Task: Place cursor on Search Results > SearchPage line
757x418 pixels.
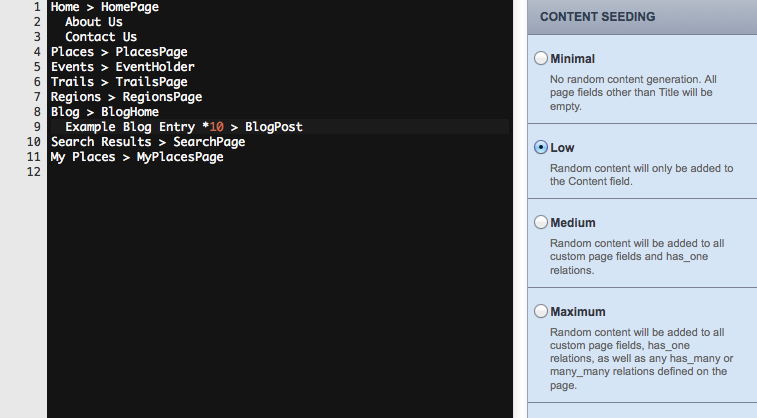Action: click(x=148, y=142)
